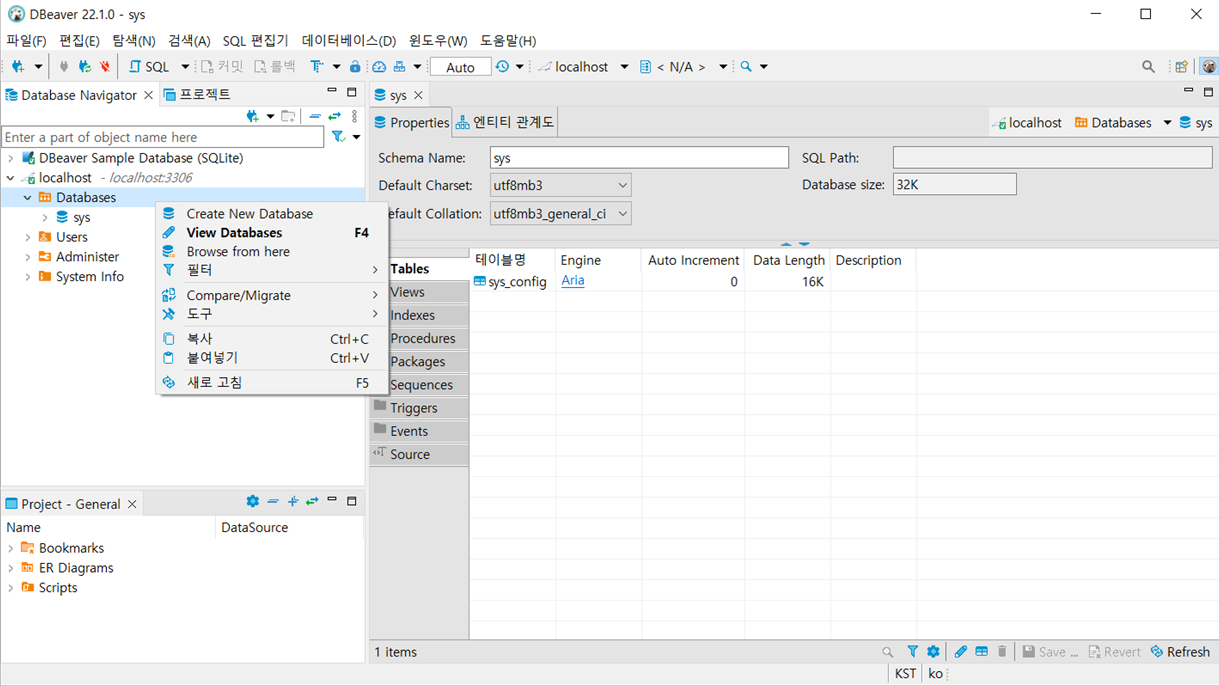Switch to the 프로젝트 tab

[197, 95]
